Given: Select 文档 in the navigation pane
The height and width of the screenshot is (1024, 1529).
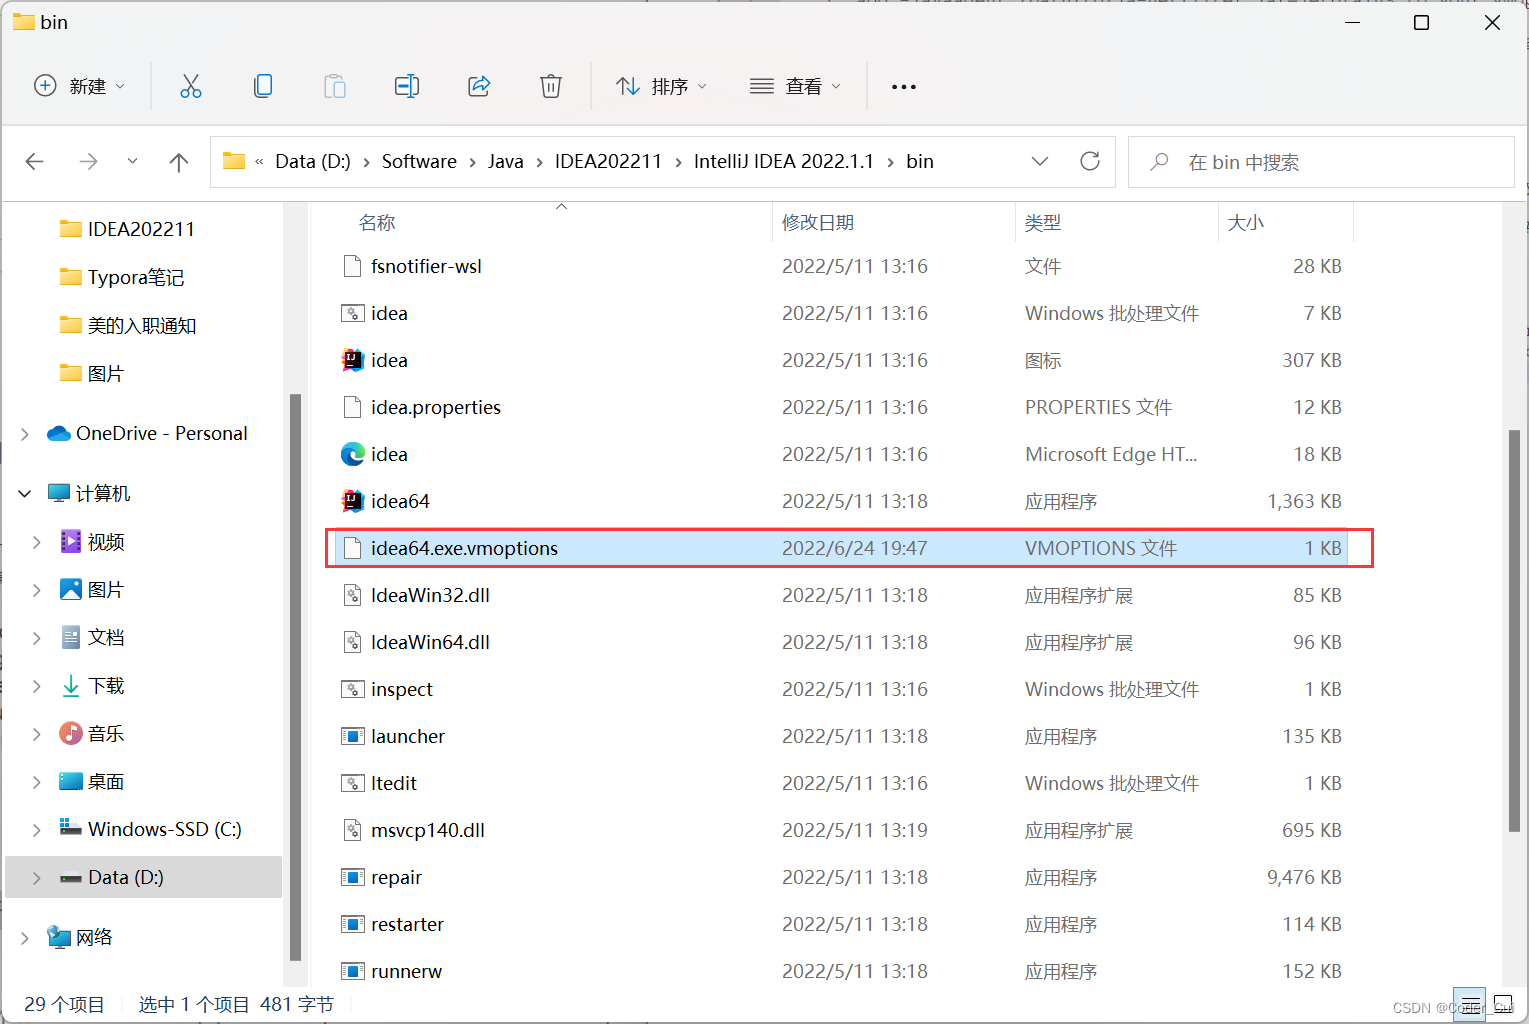Looking at the screenshot, I should point(105,637).
